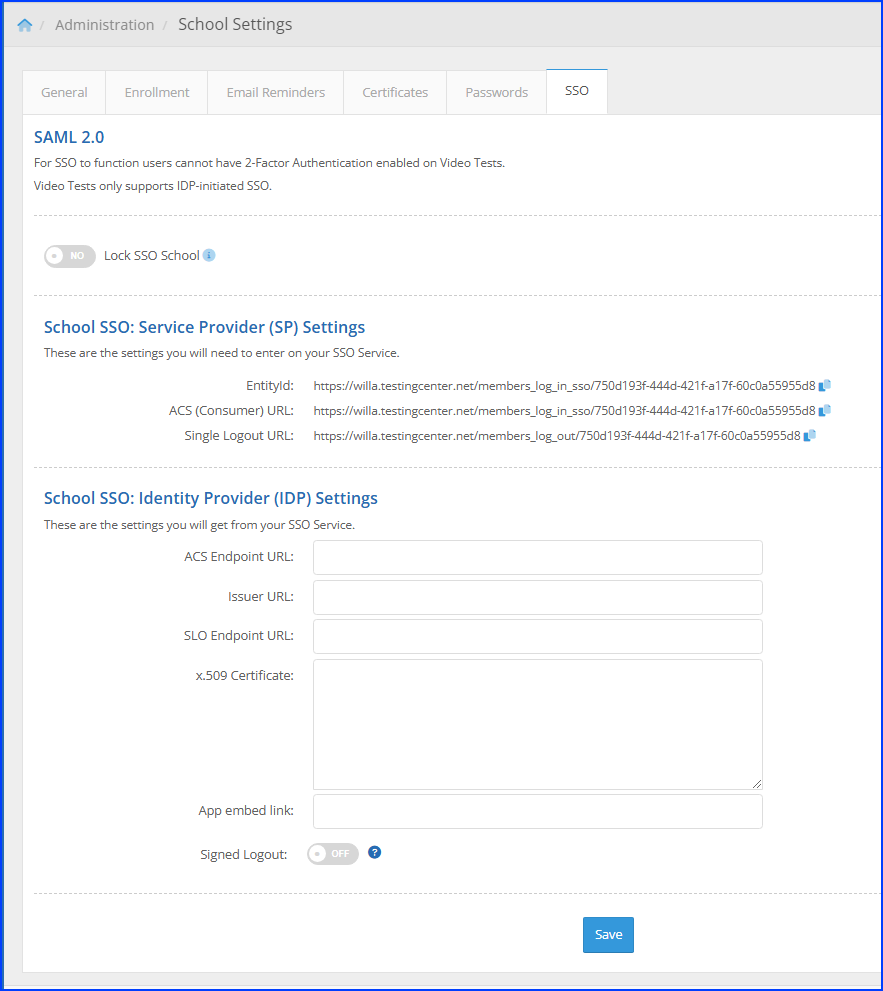Screen dimensions: 883x991
Task: Click the Home icon in breadcrumb
Action: point(25,25)
